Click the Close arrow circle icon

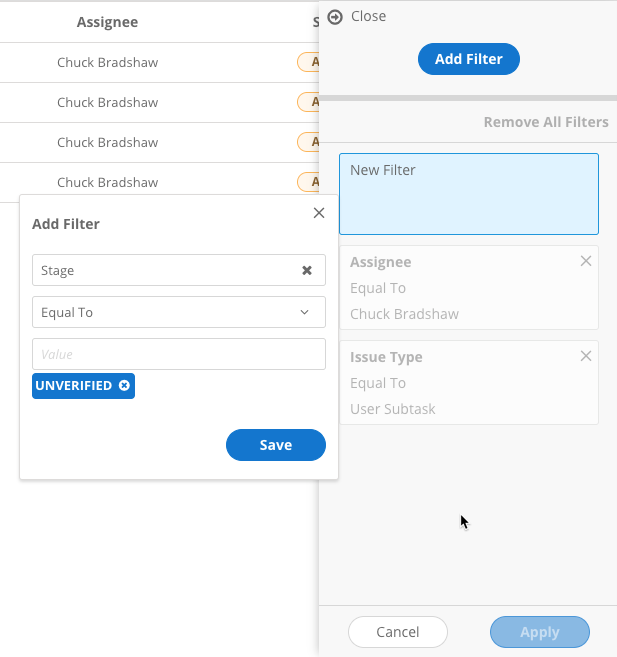click(335, 17)
